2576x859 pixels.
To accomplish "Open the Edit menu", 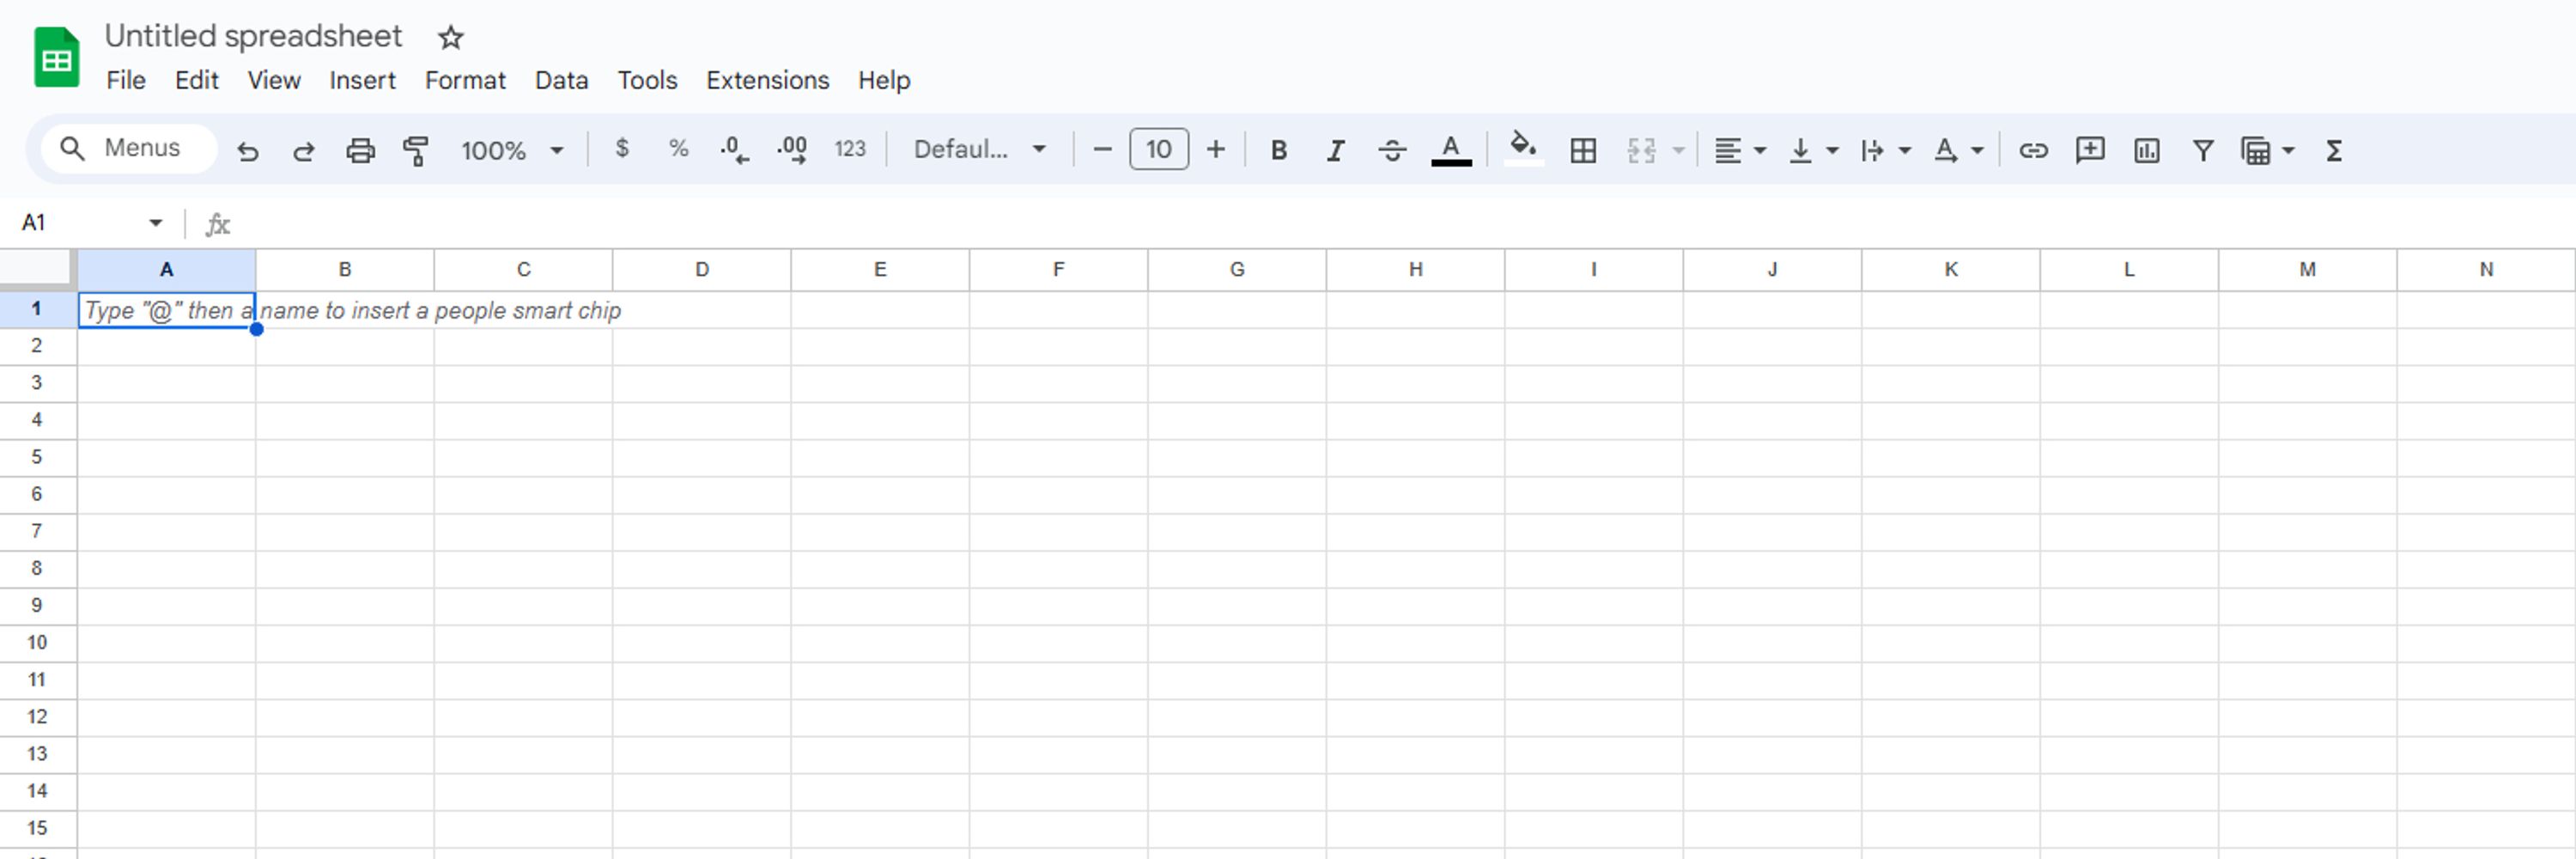I will click(197, 80).
